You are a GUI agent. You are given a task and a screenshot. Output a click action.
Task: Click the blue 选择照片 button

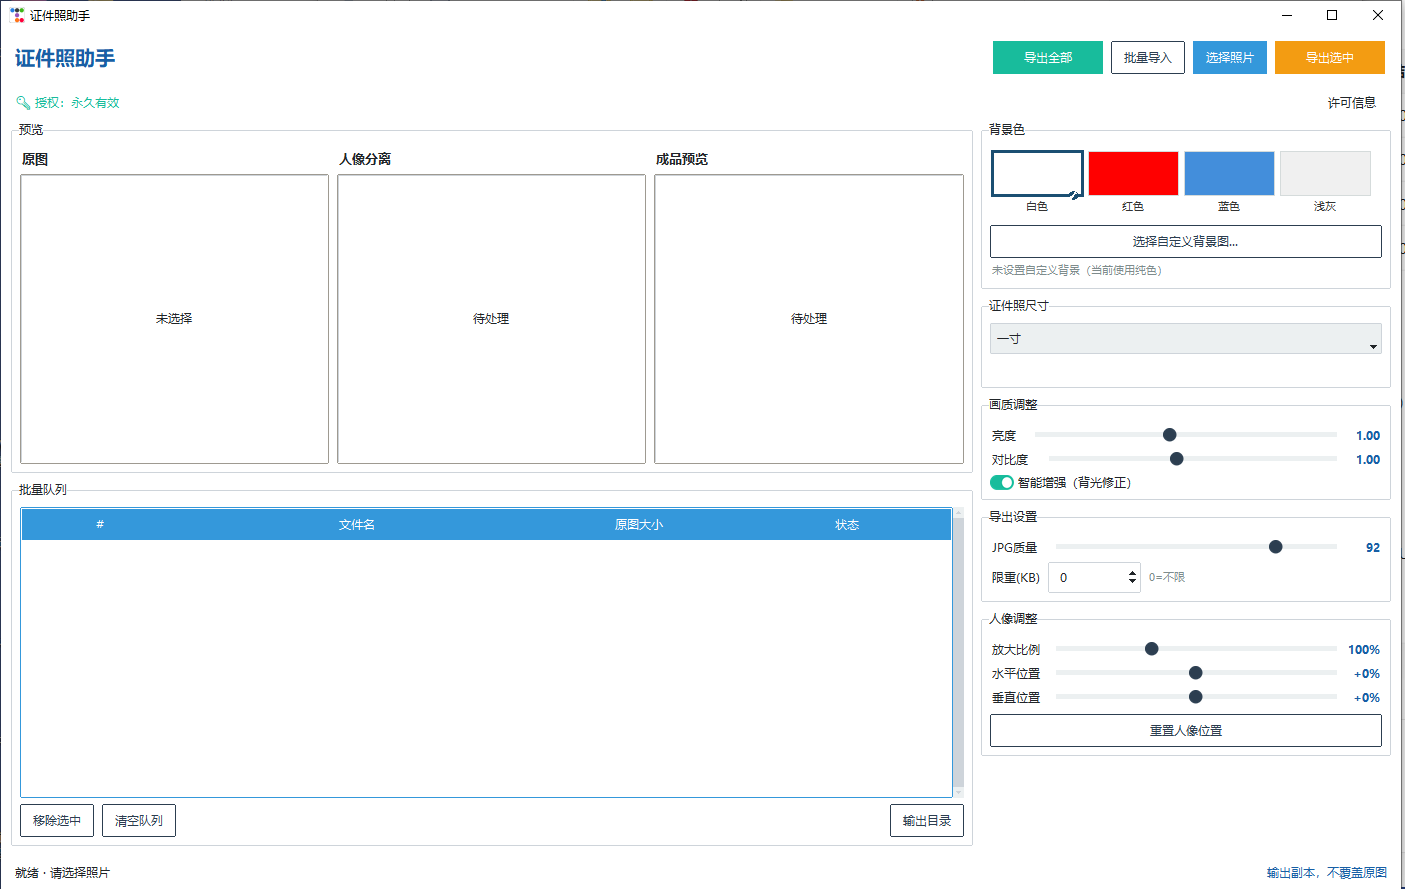1230,57
